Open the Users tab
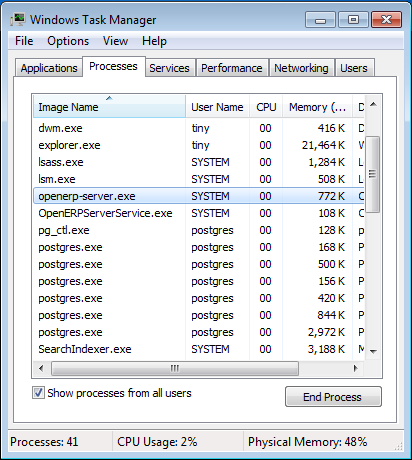The width and height of the screenshot is (412, 460). [354, 68]
